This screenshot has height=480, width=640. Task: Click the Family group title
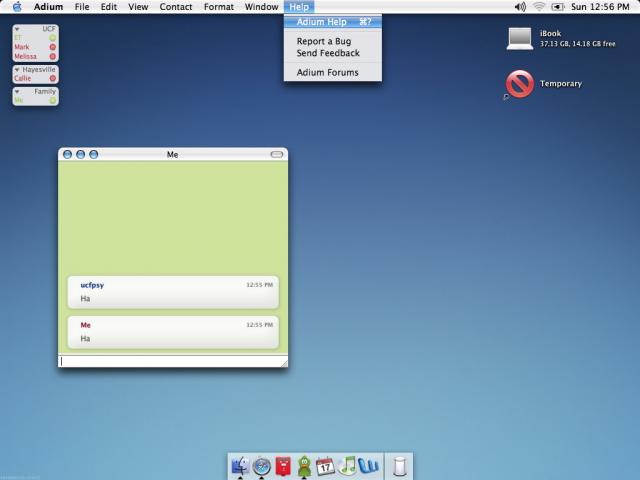coord(45,91)
